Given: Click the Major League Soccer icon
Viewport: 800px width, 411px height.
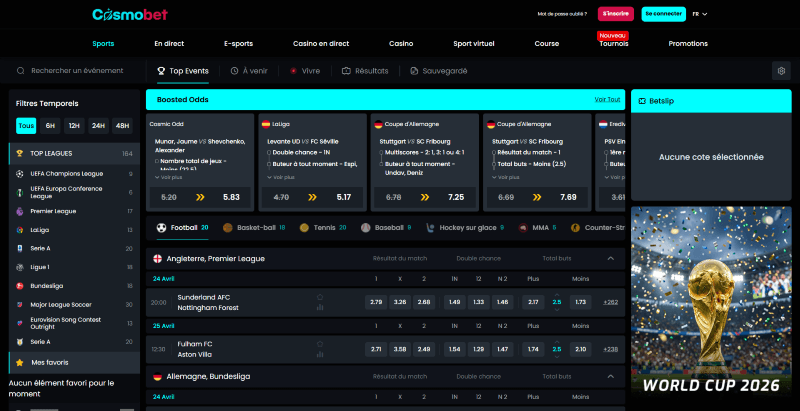Looking at the screenshot, I should (x=20, y=304).
